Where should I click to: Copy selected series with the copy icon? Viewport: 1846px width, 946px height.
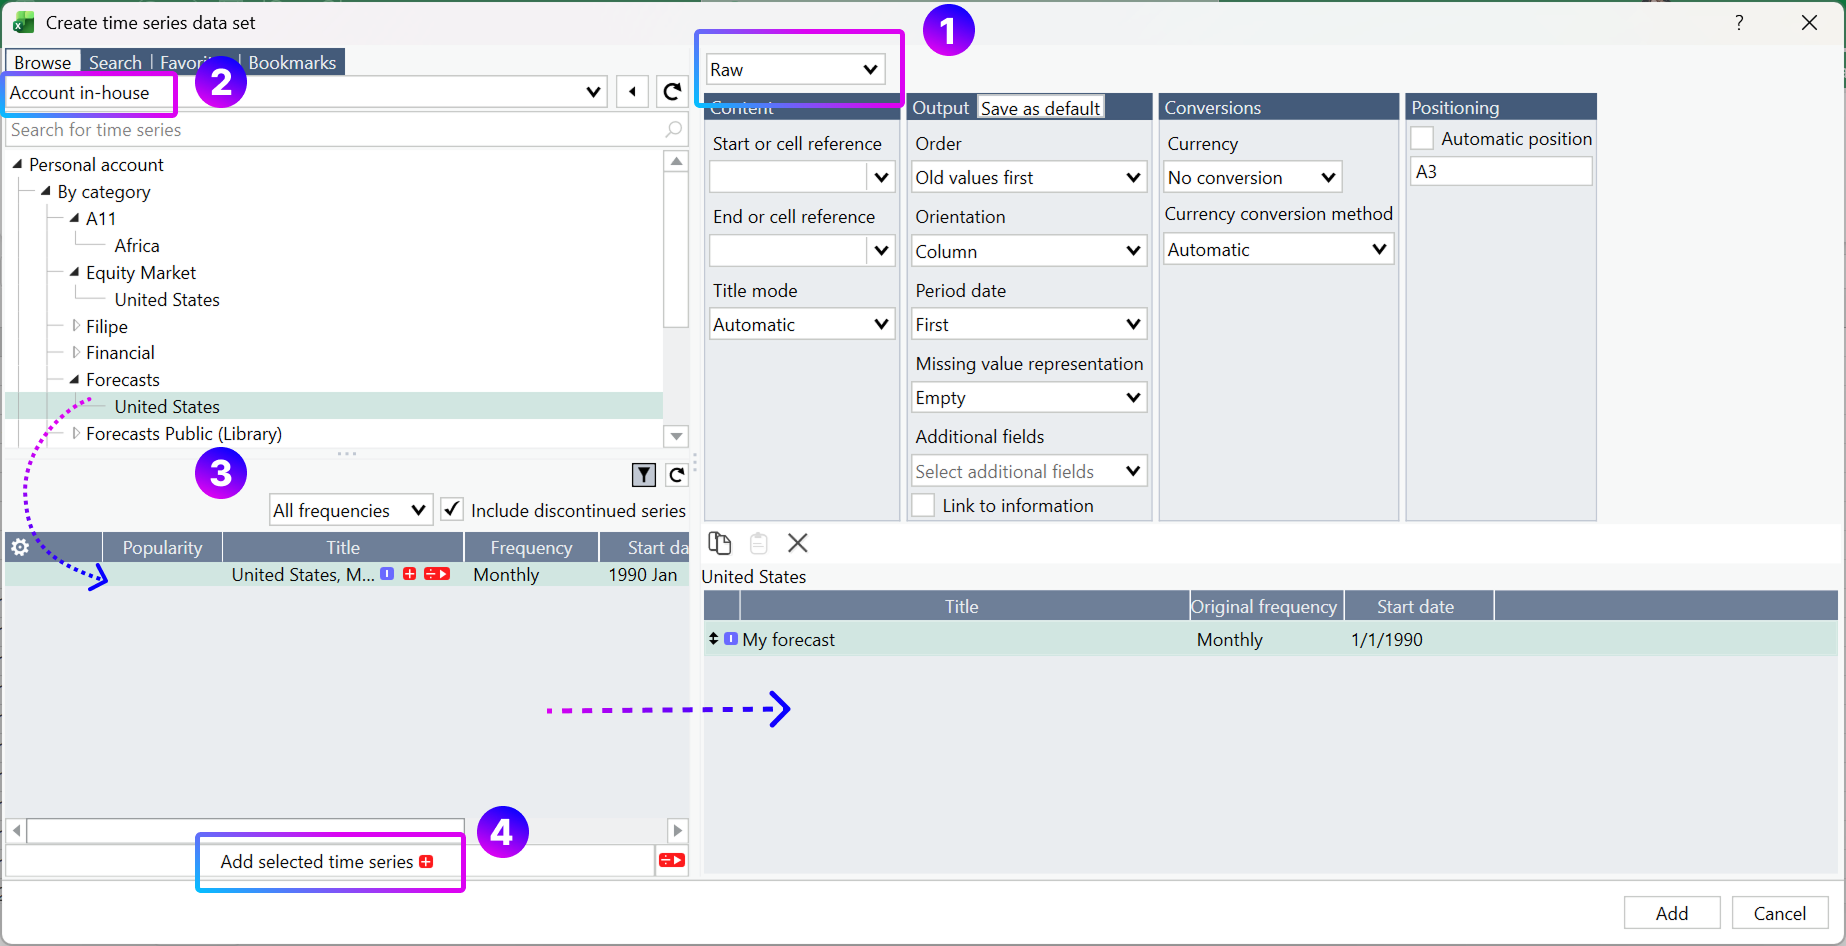pyautogui.click(x=720, y=543)
